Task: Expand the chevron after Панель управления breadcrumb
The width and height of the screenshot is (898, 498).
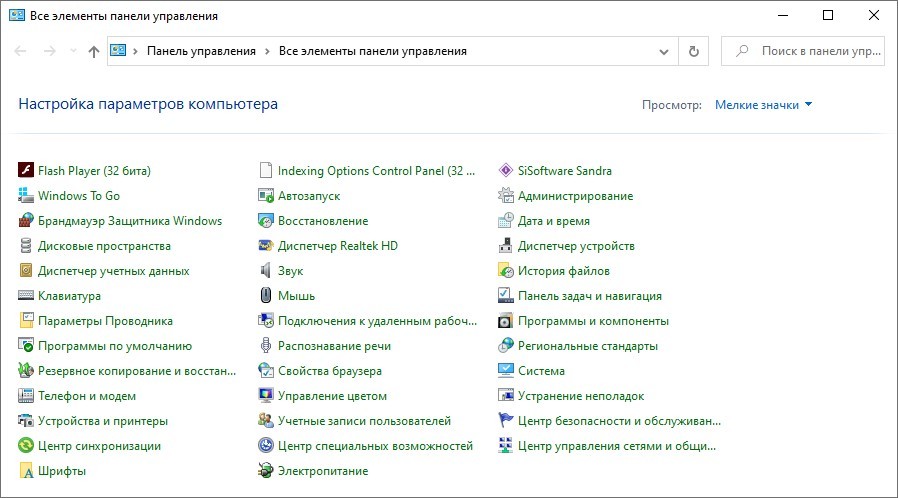Action: [267, 52]
